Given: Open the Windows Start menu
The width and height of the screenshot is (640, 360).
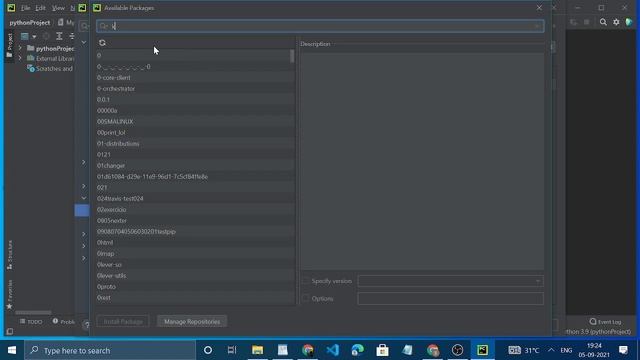Looking at the screenshot, I should tap(12, 350).
